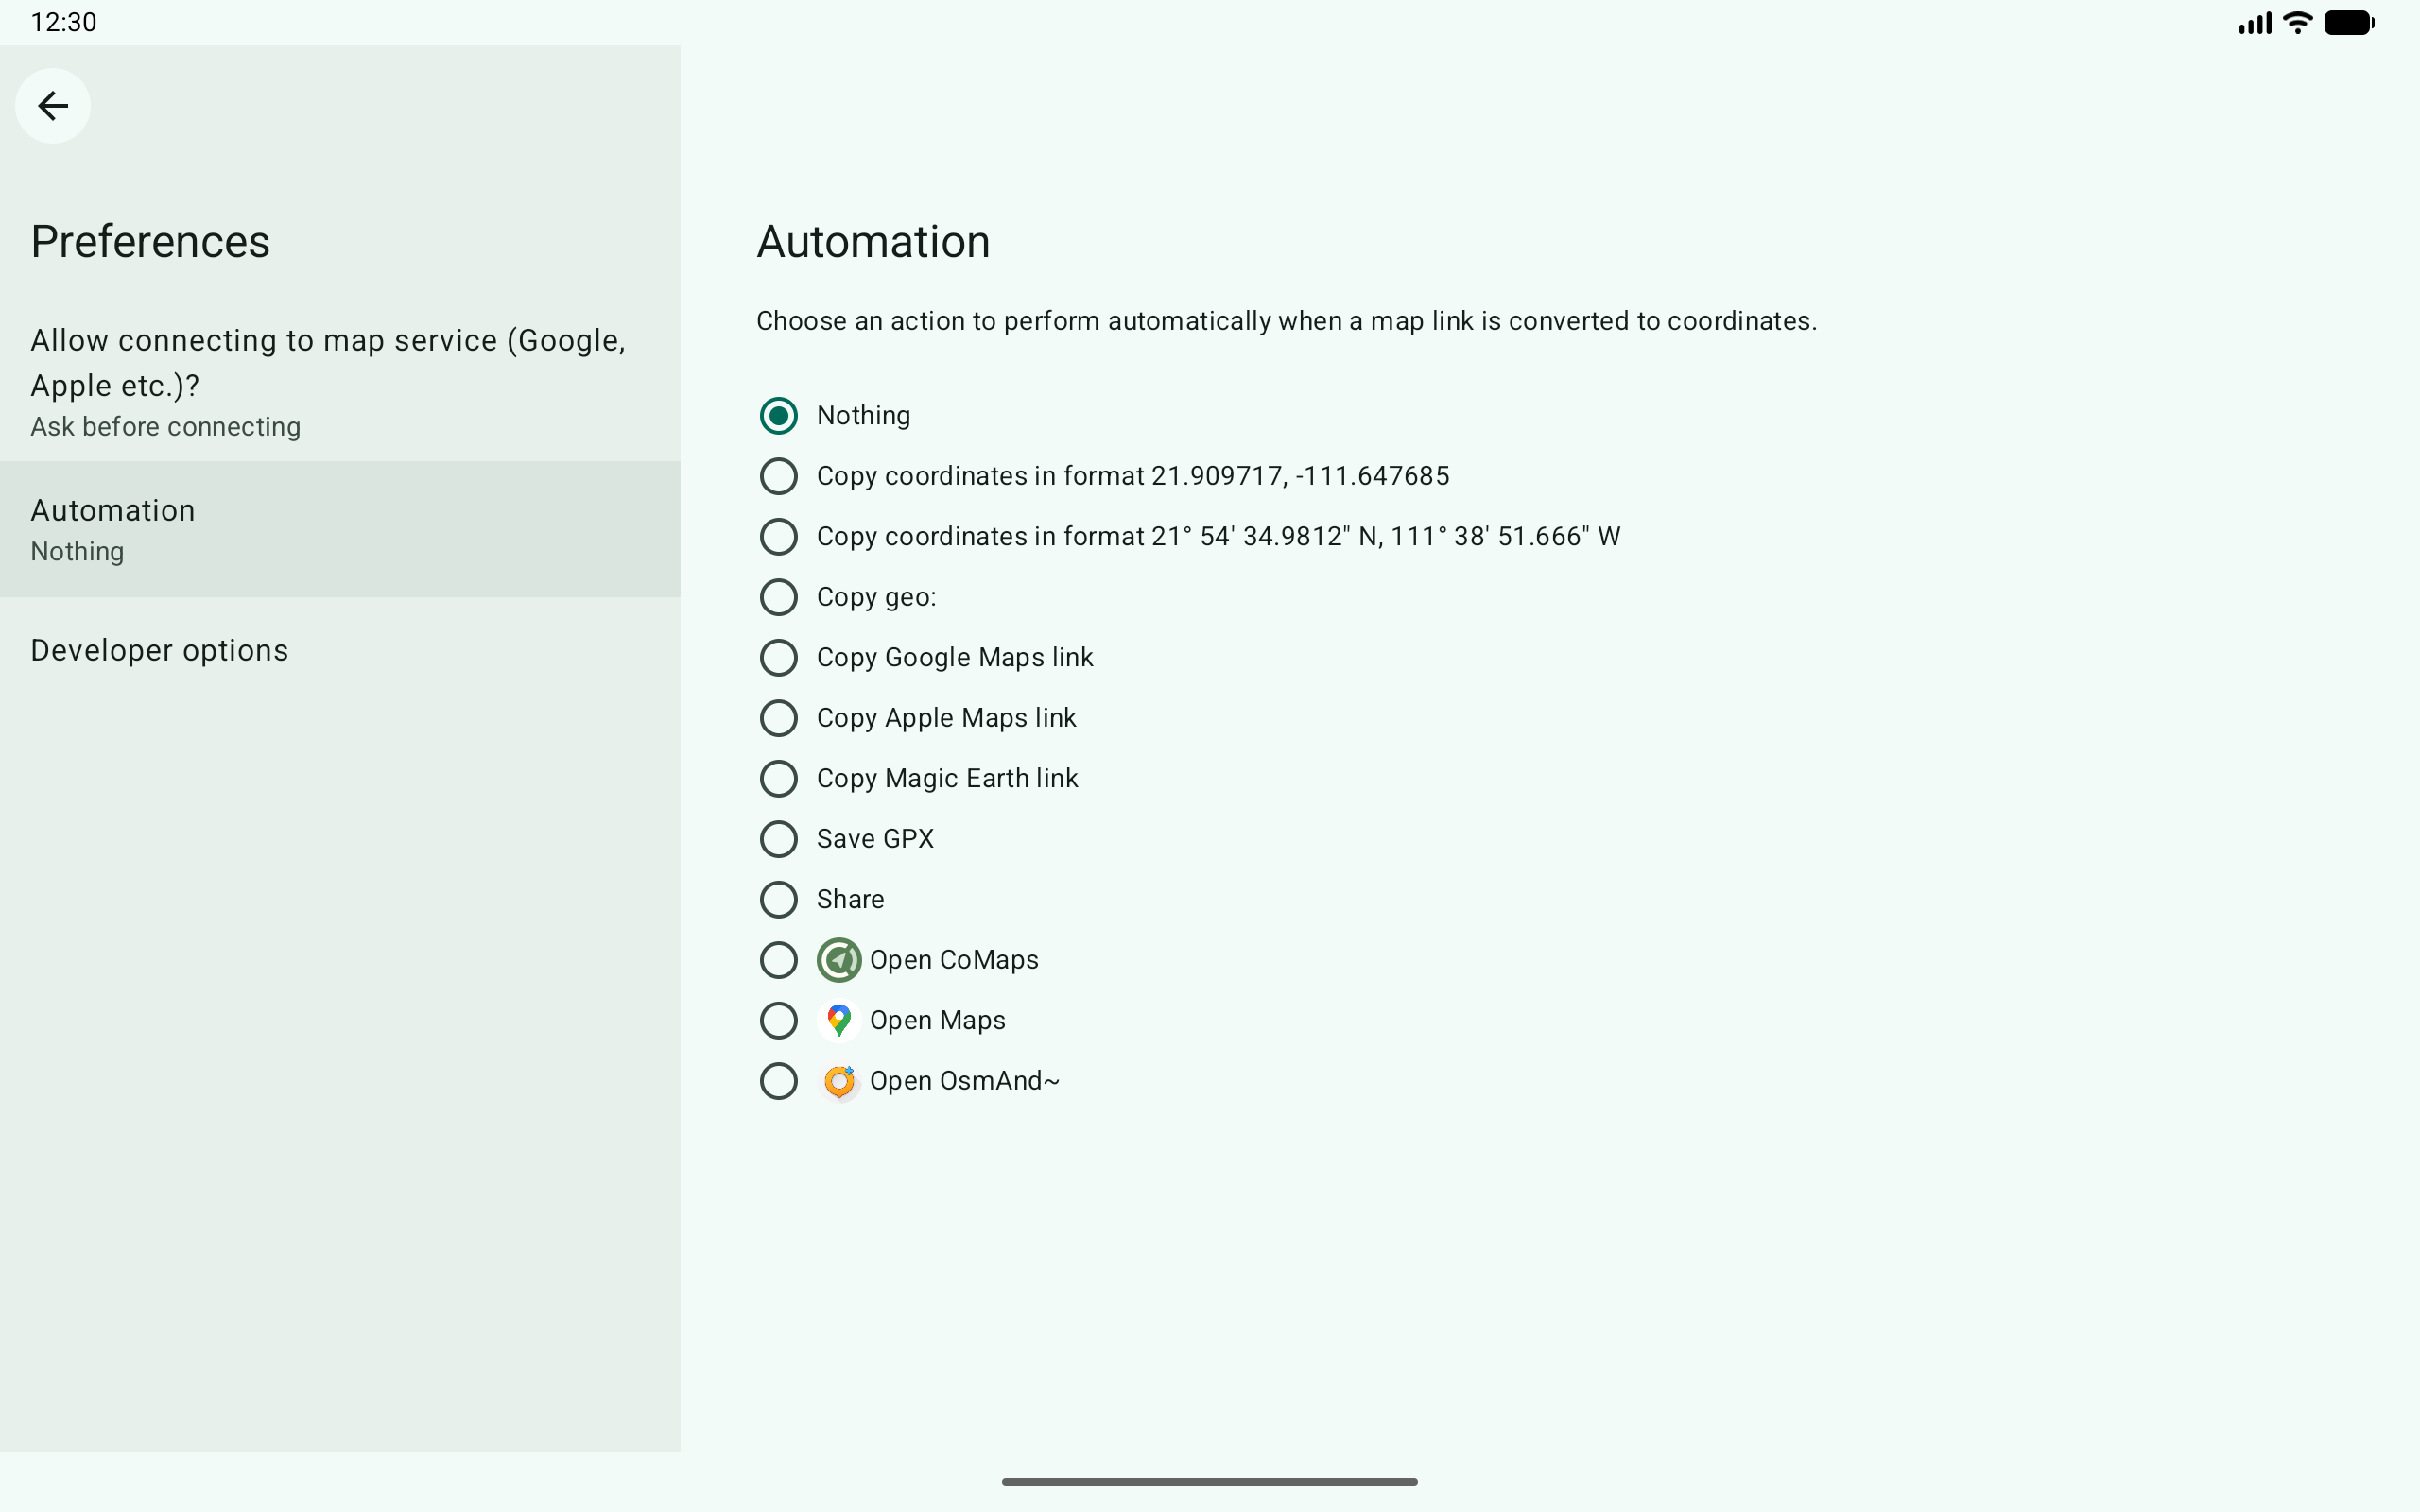The image size is (2420, 1512).
Task: Click the CoMaps app icon
Action: tap(838, 960)
